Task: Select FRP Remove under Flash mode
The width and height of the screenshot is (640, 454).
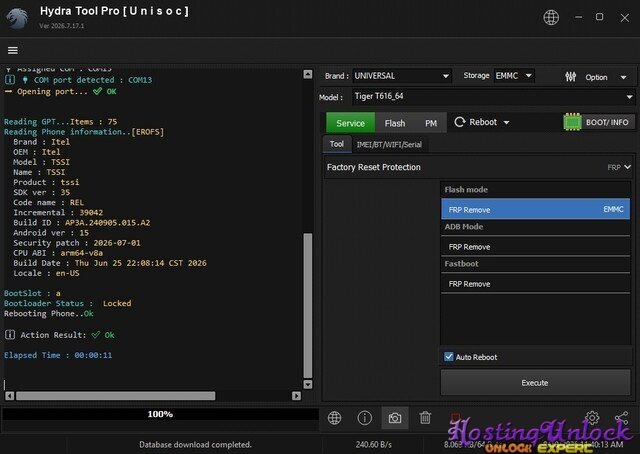Action: coord(536,209)
